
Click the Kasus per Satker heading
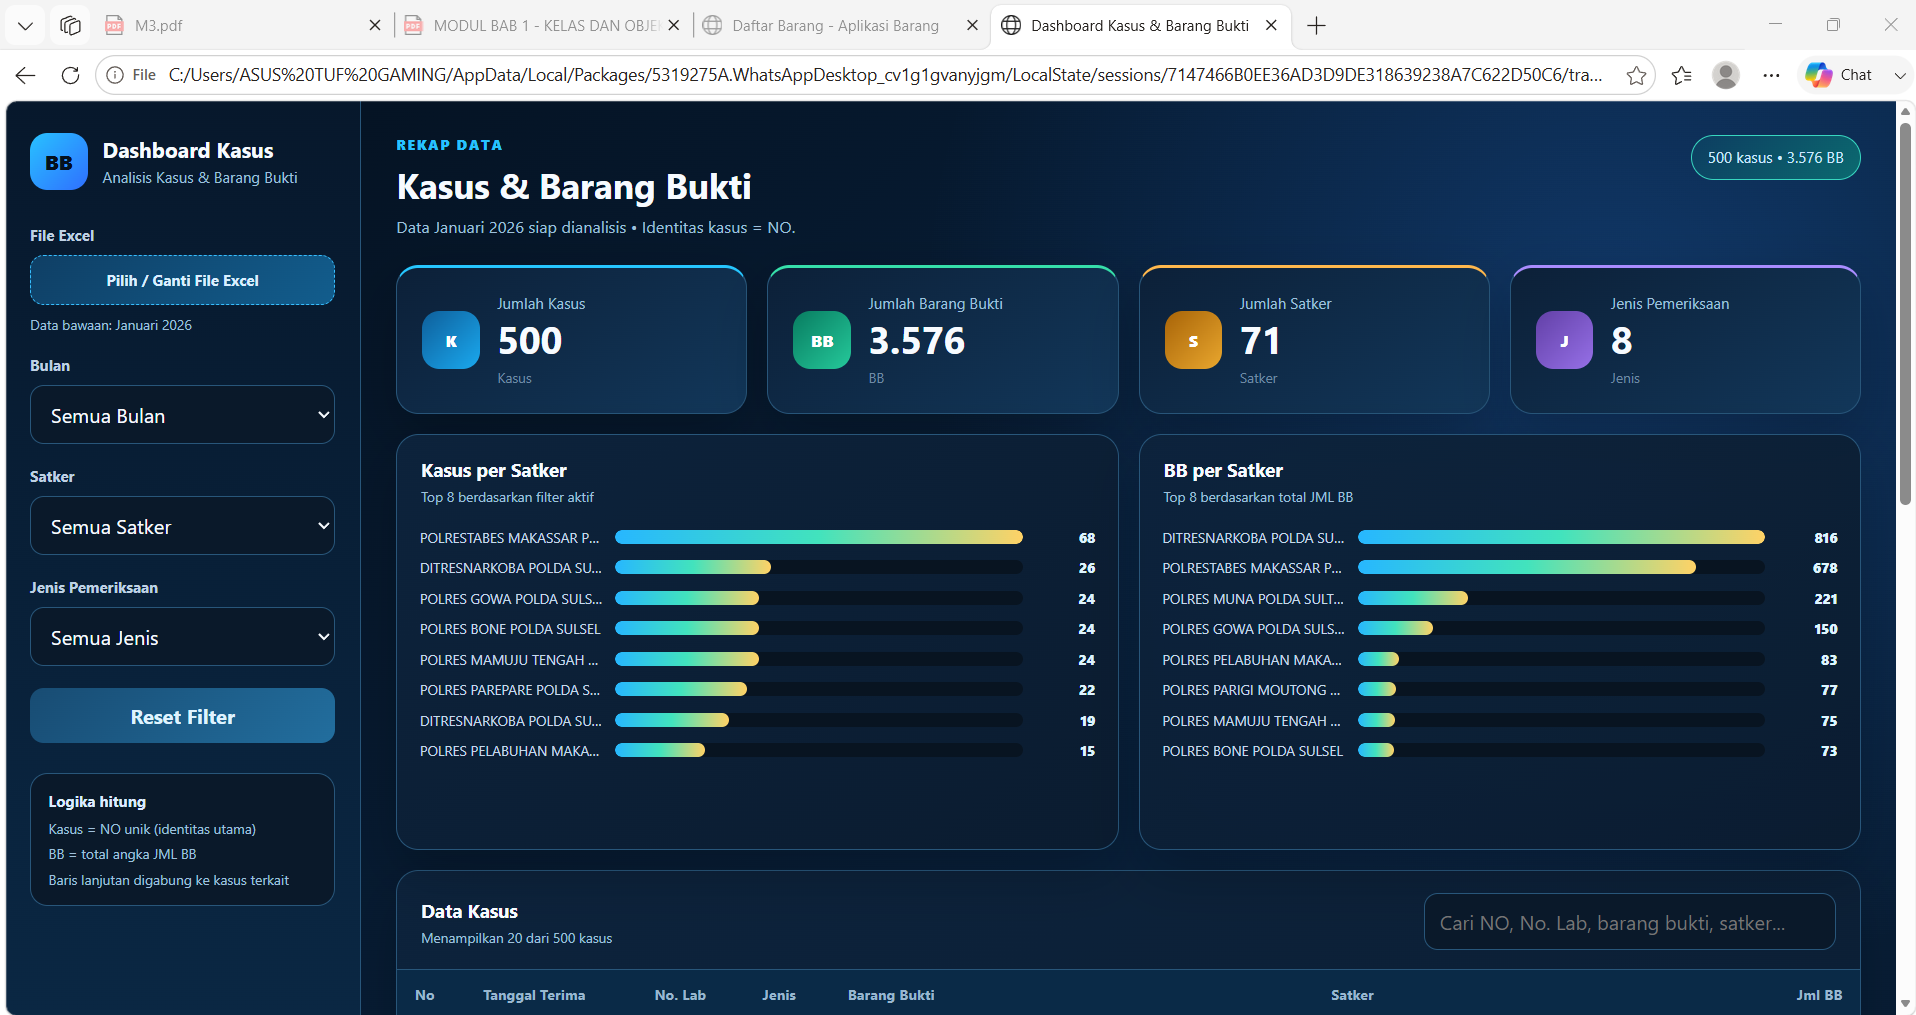point(494,471)
